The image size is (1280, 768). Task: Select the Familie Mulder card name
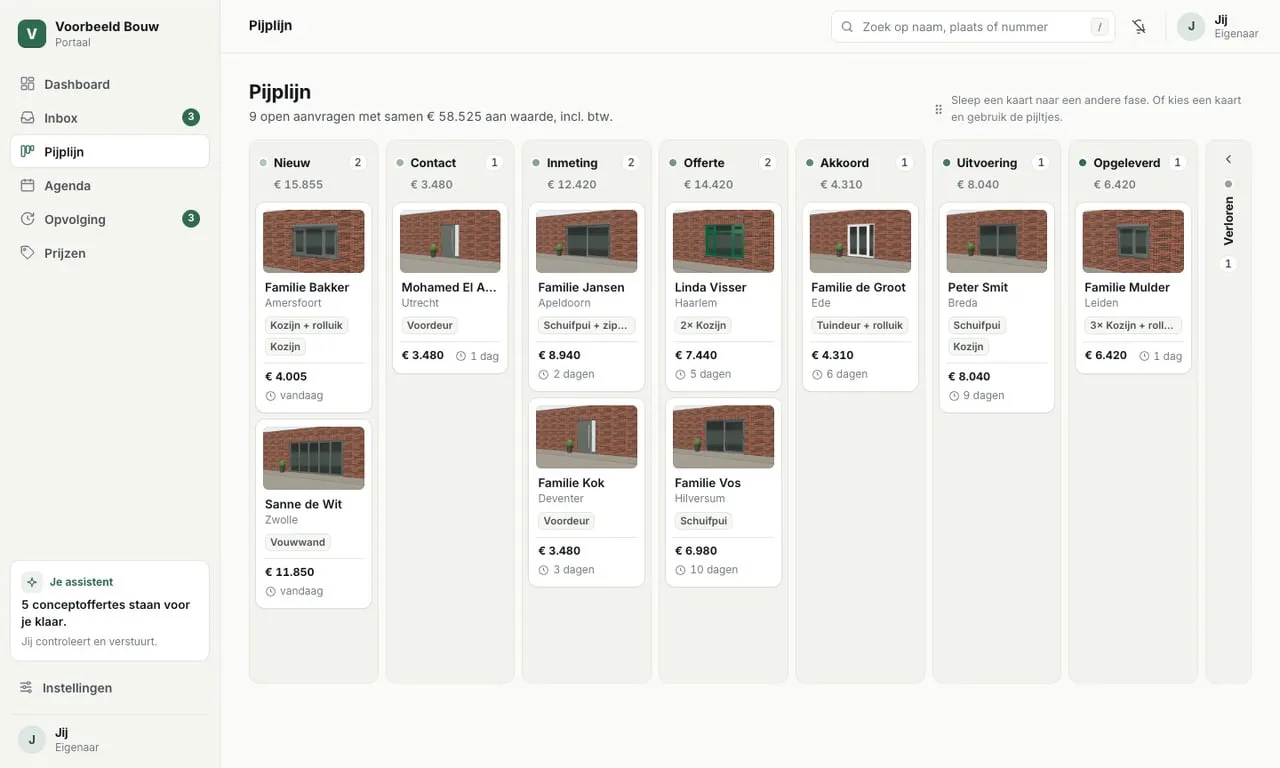1127,287
